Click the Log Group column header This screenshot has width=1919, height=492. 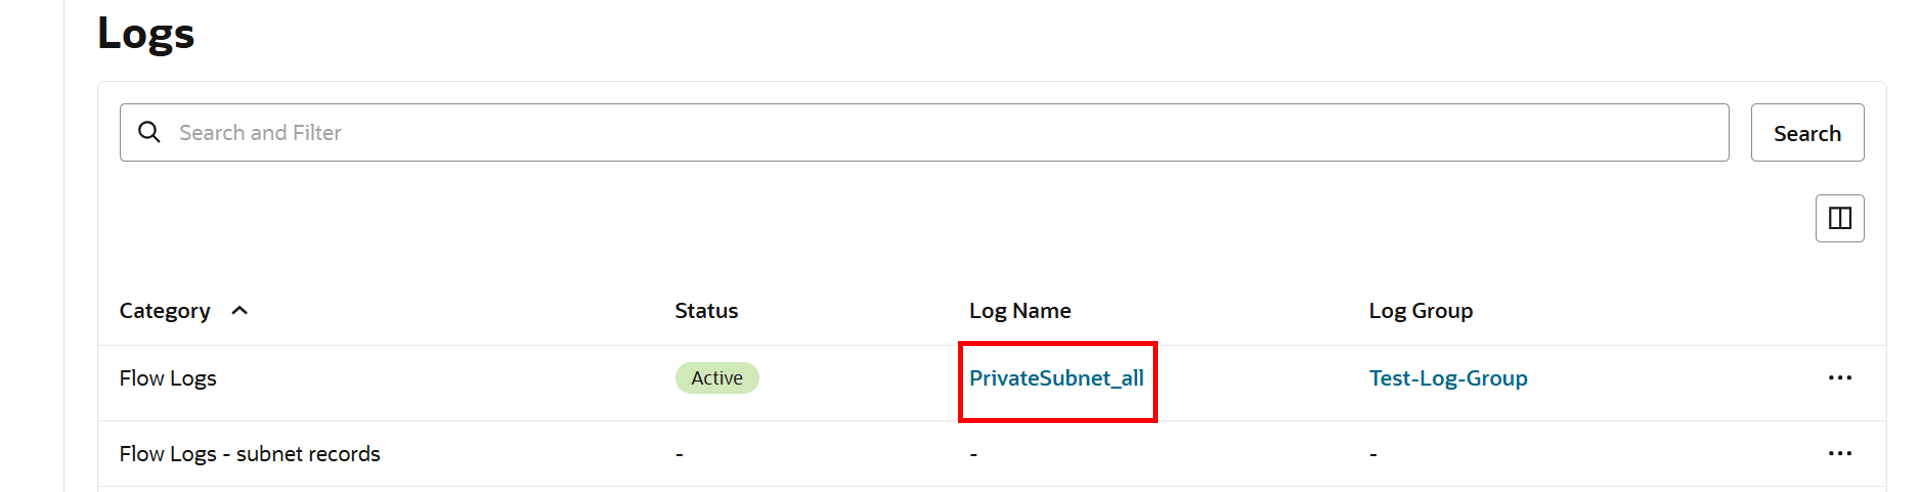coord(1420,311)
